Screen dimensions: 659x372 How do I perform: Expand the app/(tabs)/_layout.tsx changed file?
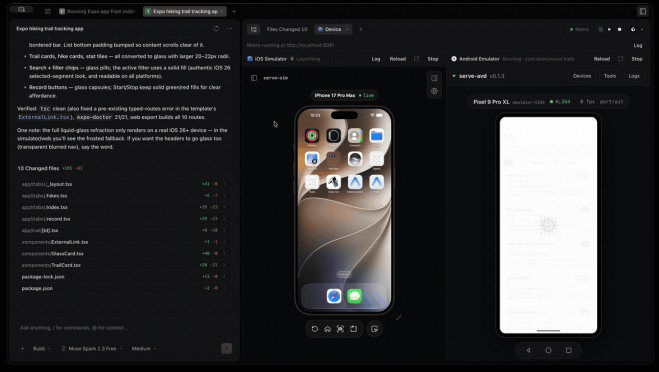pyautogui.click(x=124, y=184)
